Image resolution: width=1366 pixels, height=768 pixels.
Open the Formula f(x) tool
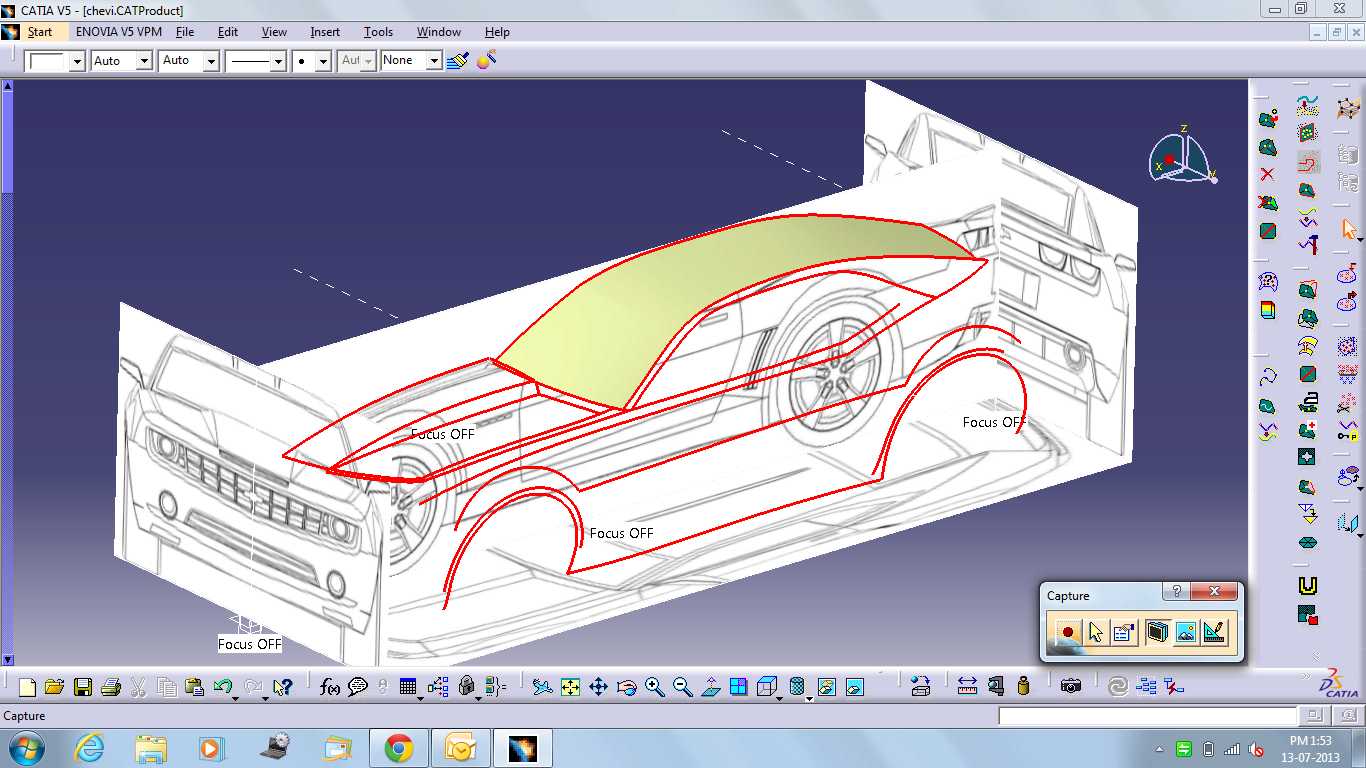[330, 687]
